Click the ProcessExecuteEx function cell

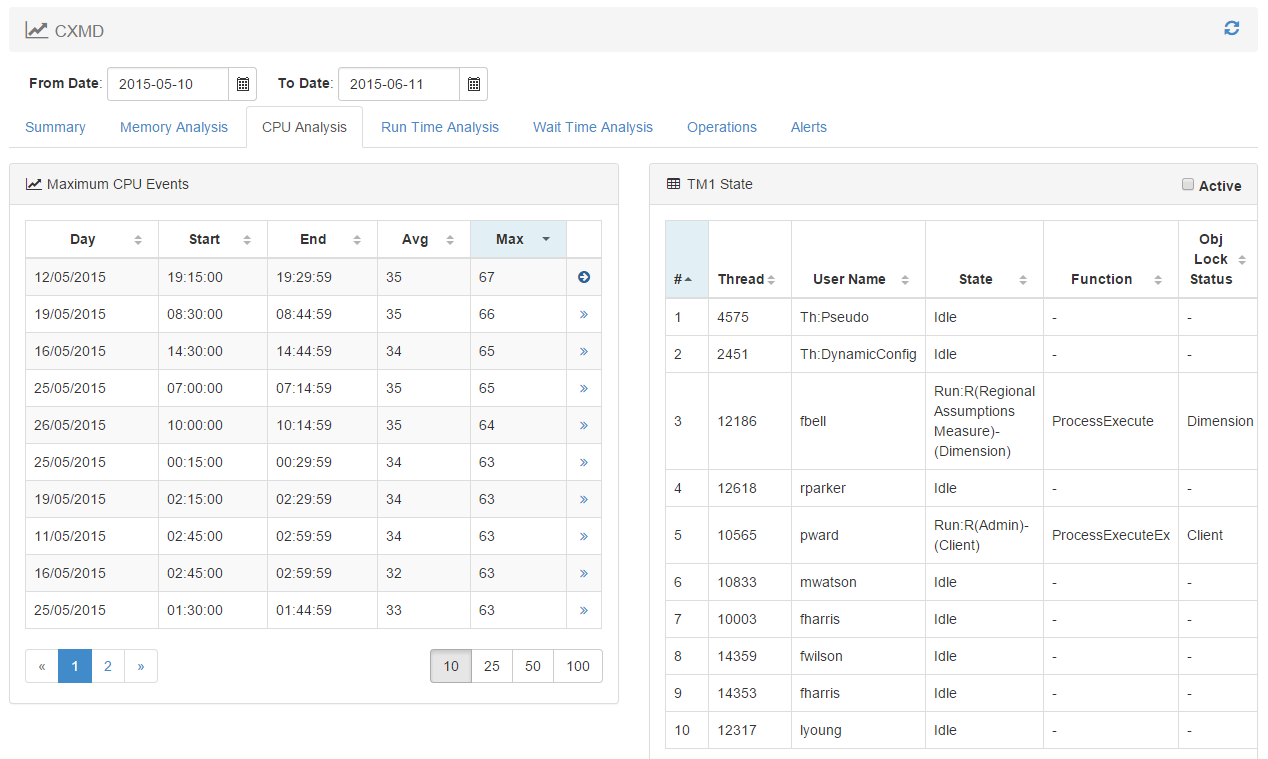point(1111,535)
